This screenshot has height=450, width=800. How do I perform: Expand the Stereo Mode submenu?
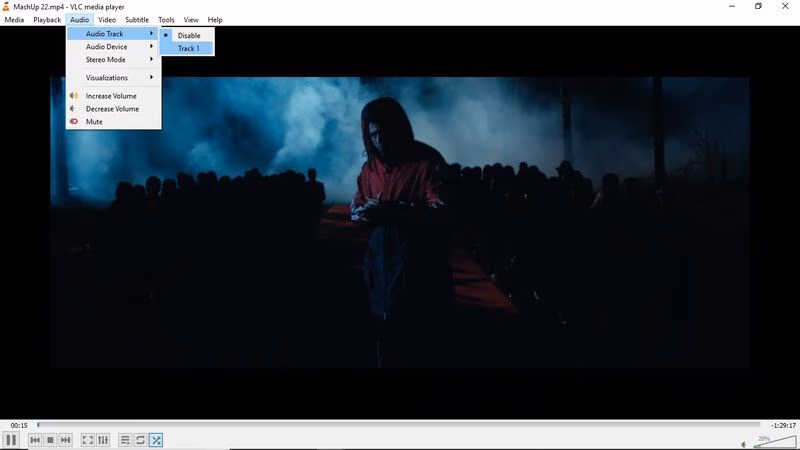tap(113, 60)
